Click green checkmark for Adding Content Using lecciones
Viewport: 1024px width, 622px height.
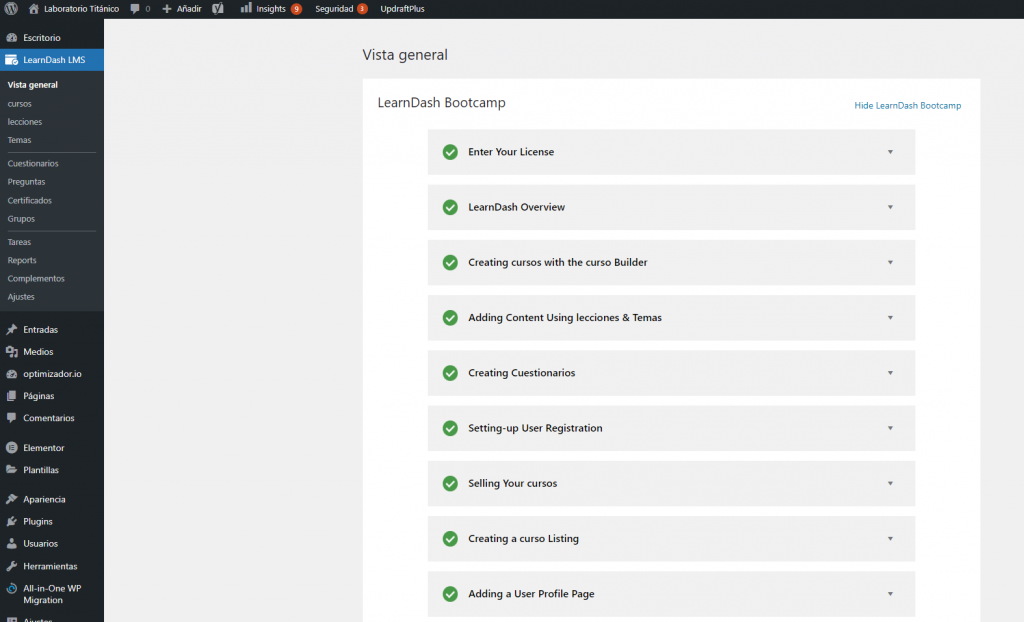(x=450, y=318)
